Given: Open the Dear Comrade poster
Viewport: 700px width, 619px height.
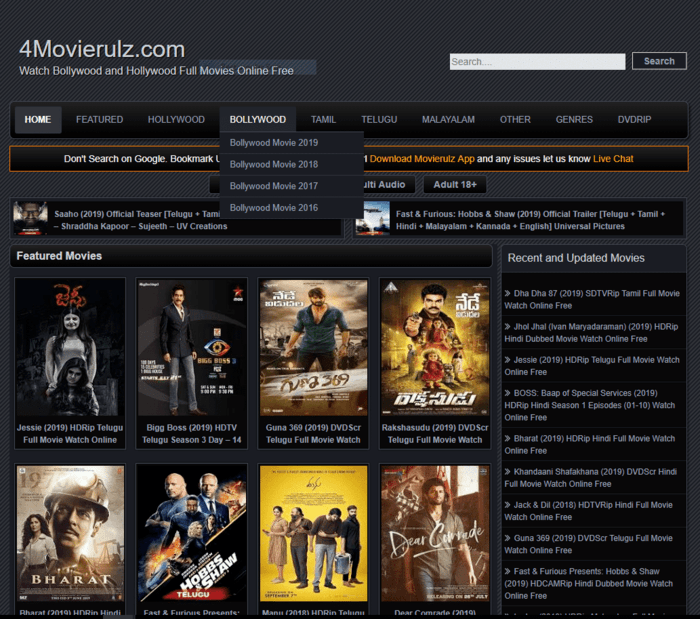Looking at the screenshot, I should tap(435, 533).
